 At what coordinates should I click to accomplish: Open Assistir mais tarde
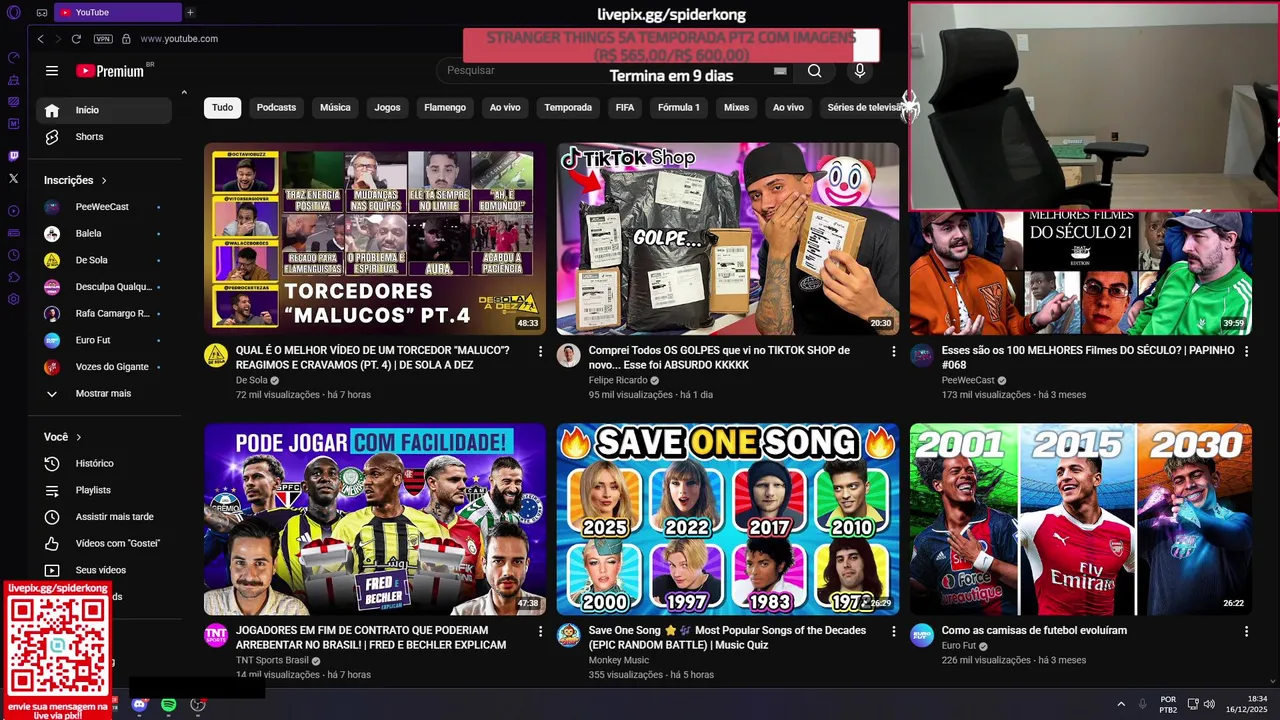click(103, 517)
